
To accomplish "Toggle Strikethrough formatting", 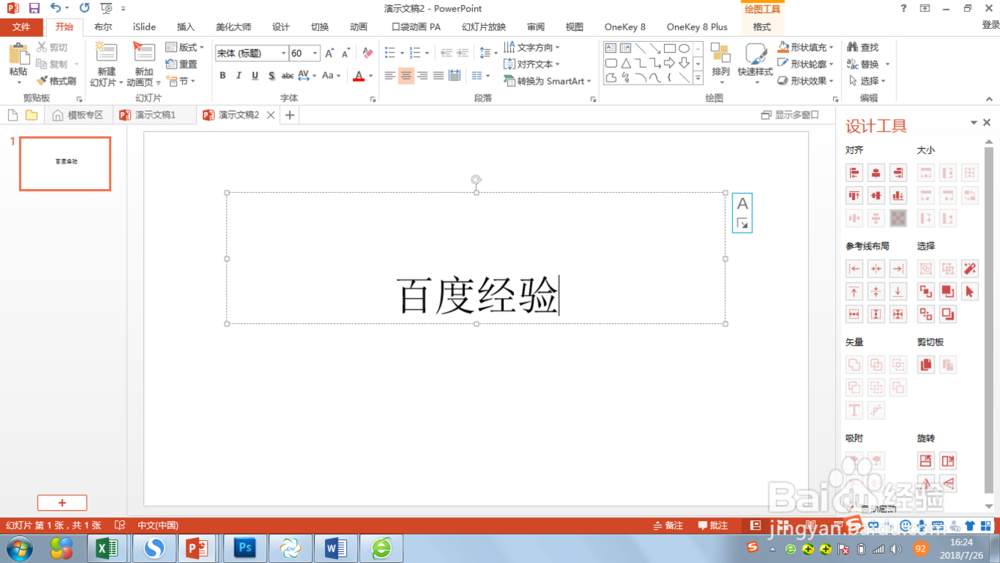I will [287, 75].
